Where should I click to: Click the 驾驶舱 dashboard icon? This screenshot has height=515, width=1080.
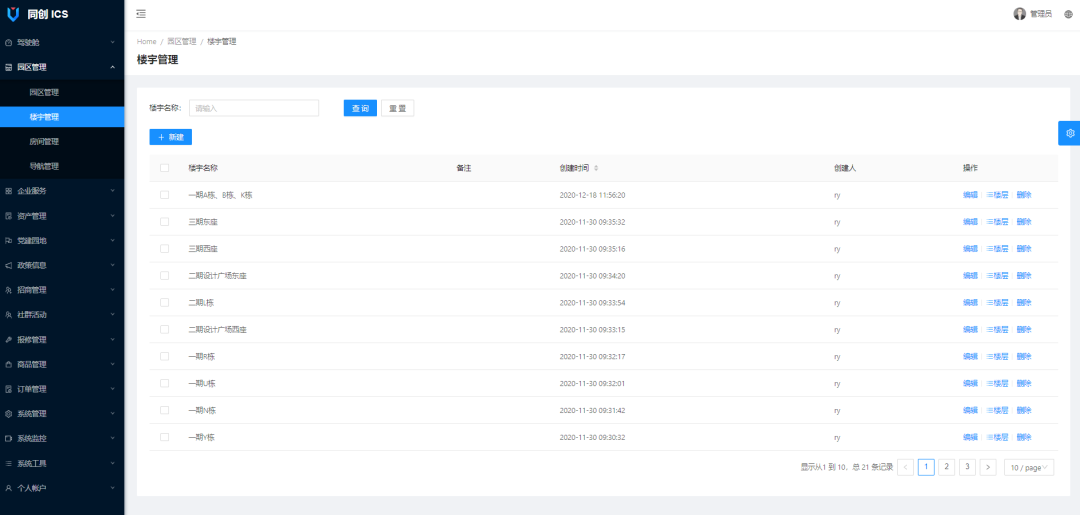(8, 43)
